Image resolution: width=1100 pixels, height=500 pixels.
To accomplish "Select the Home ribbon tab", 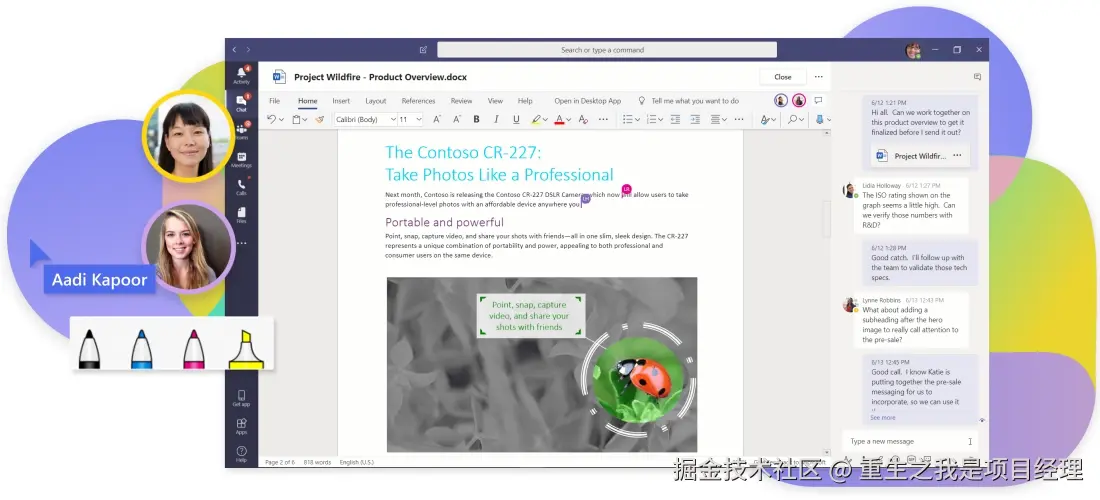I will point(308,101).
